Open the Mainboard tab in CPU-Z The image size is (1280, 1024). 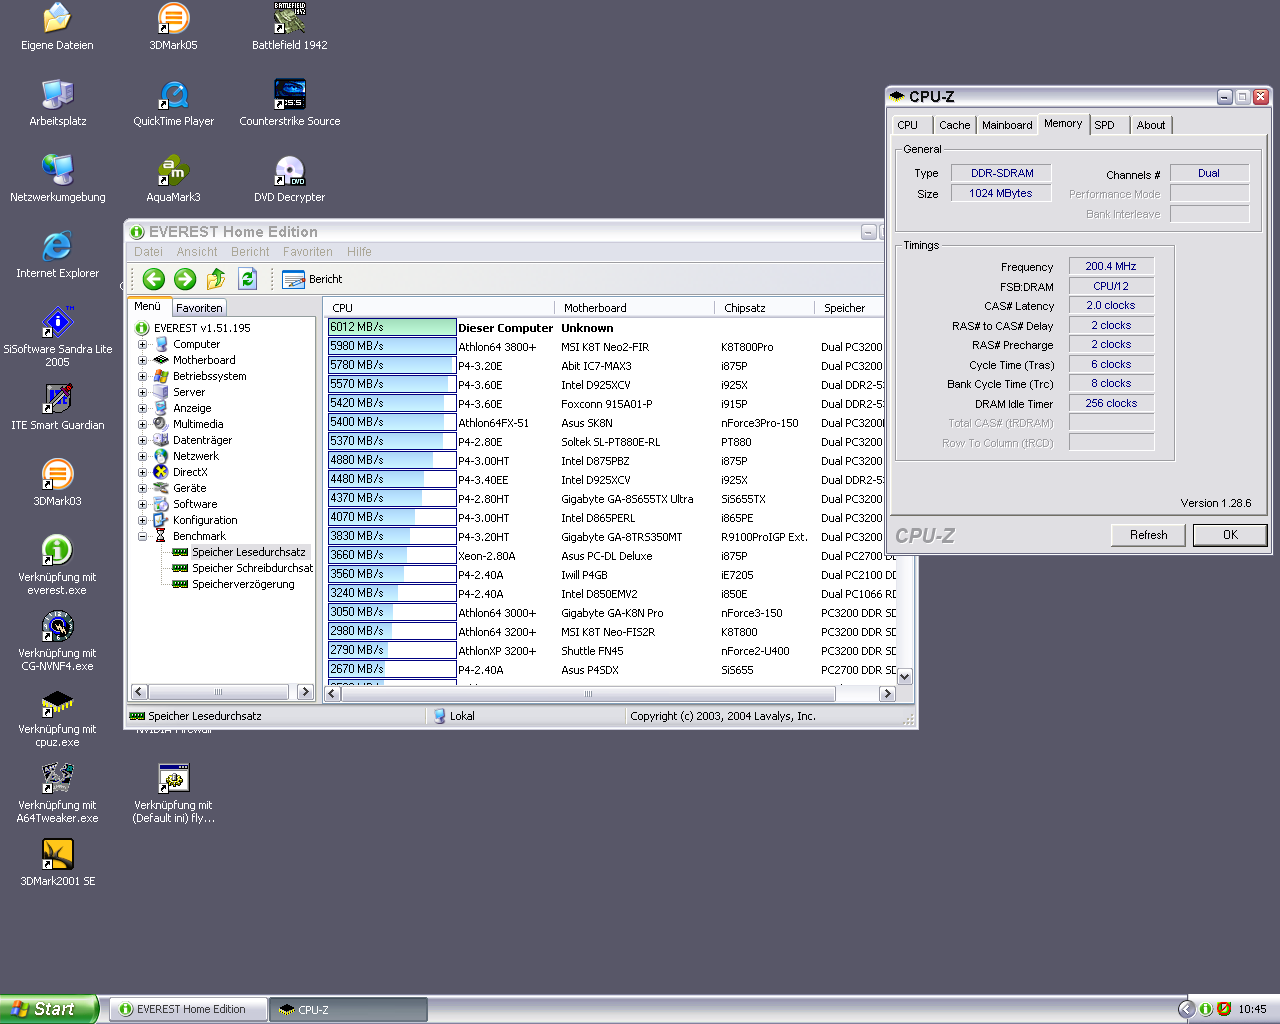pos(1006,125)
